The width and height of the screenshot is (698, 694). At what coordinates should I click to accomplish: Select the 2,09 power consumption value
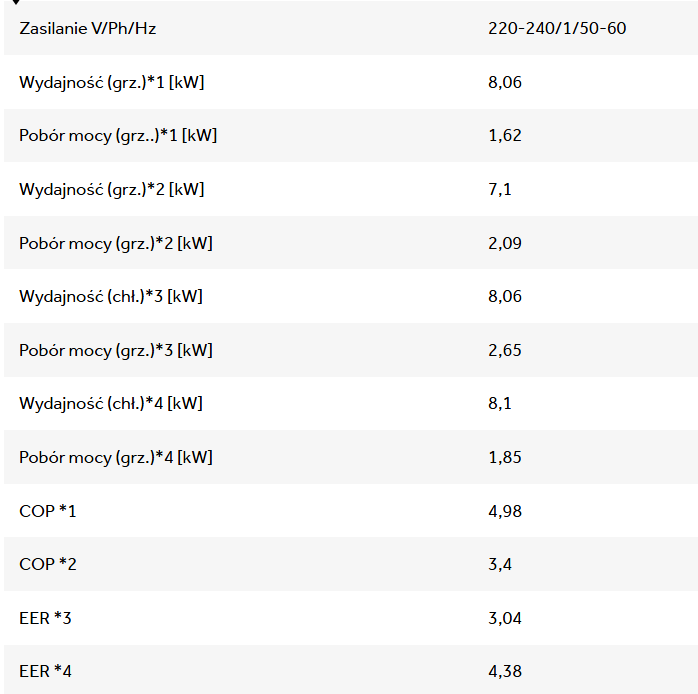(505, 243)
